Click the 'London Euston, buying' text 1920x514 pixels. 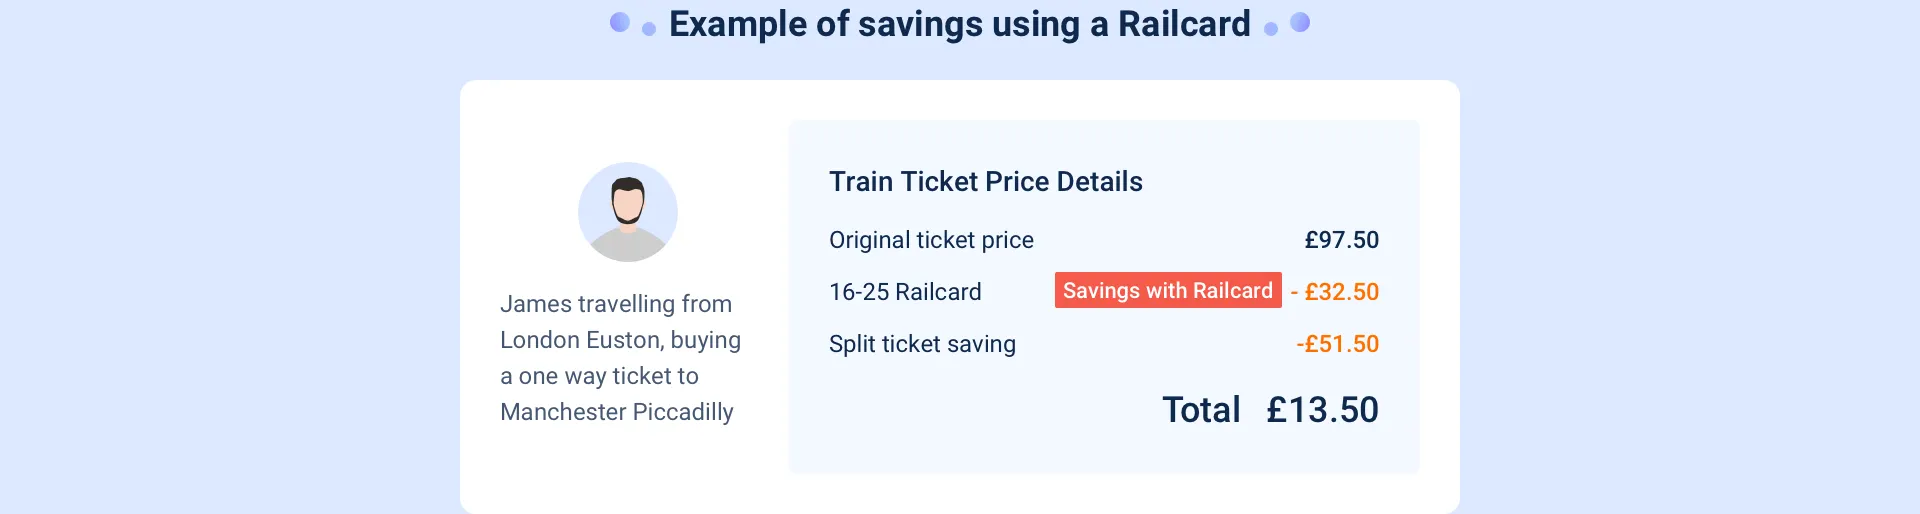[620, 340]
